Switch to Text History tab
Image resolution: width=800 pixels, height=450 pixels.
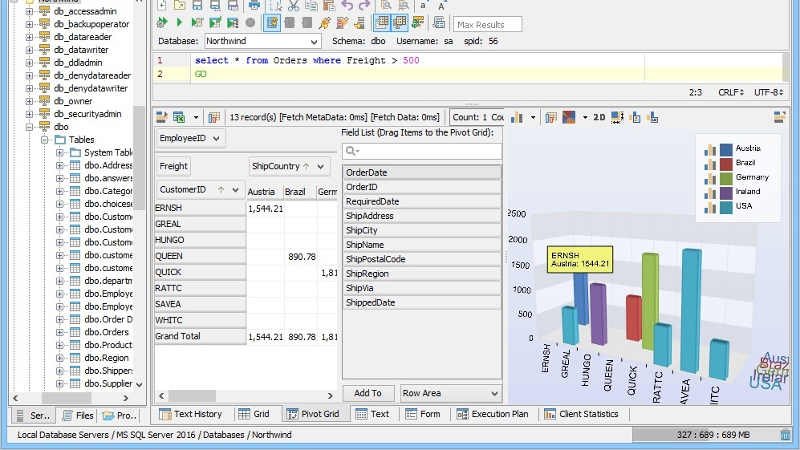190,414
